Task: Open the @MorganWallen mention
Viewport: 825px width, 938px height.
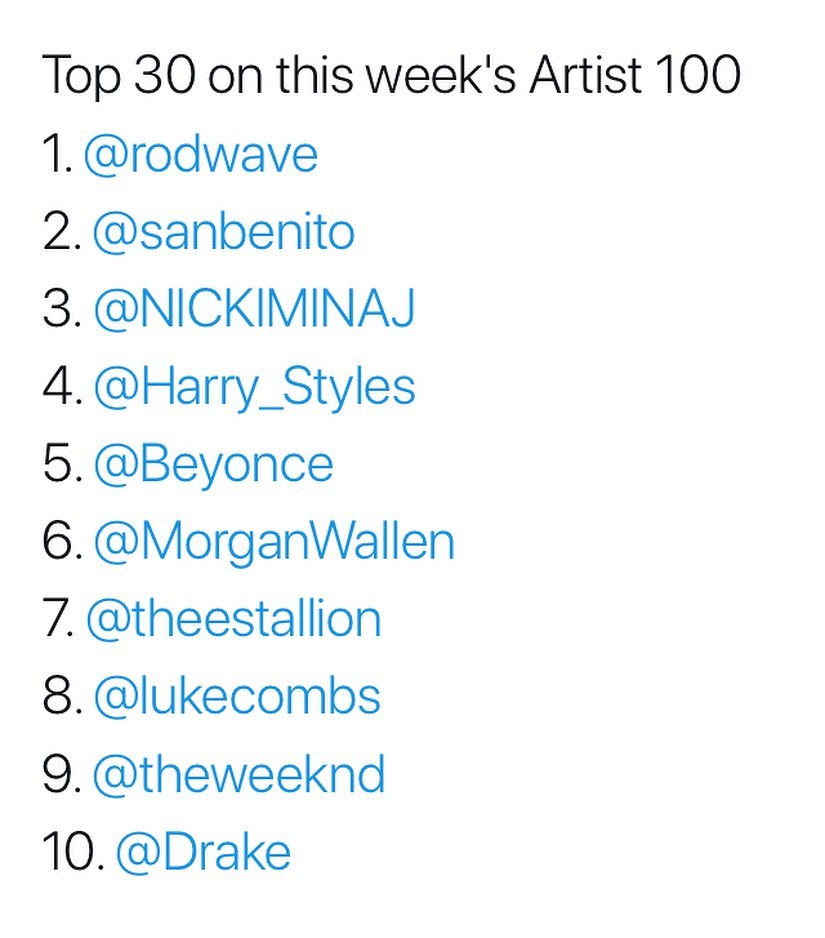Action: click(x=273, y=542)
